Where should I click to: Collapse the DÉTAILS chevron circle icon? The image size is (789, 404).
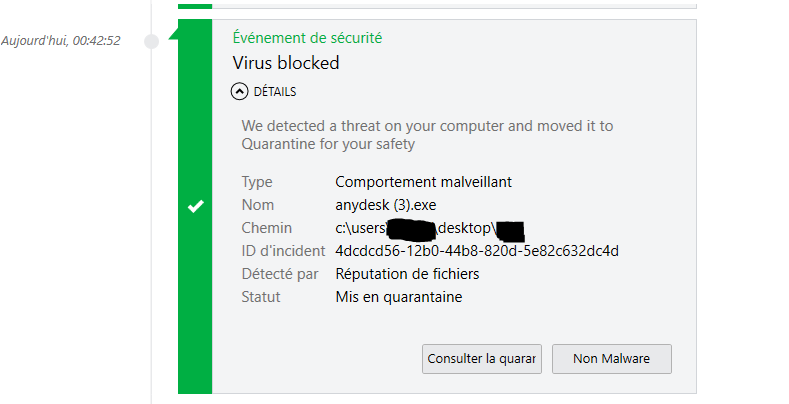[x=239, y=91]
